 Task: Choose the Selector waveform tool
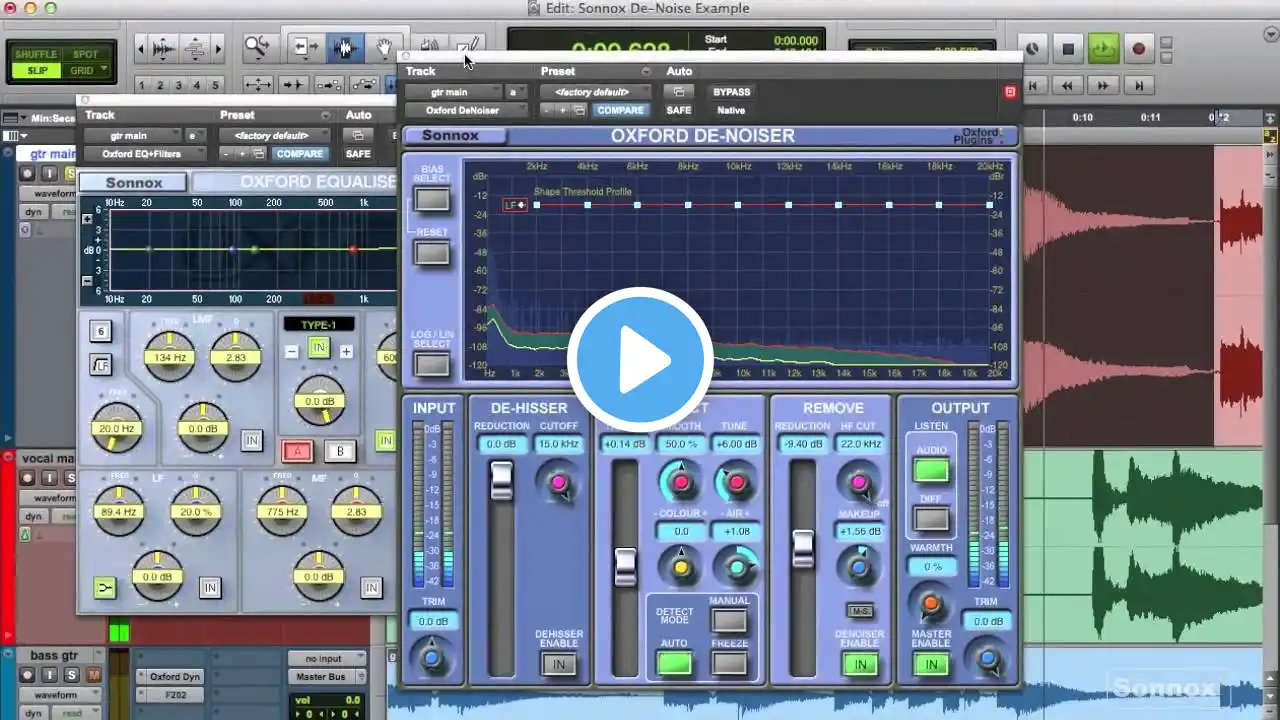345,47
